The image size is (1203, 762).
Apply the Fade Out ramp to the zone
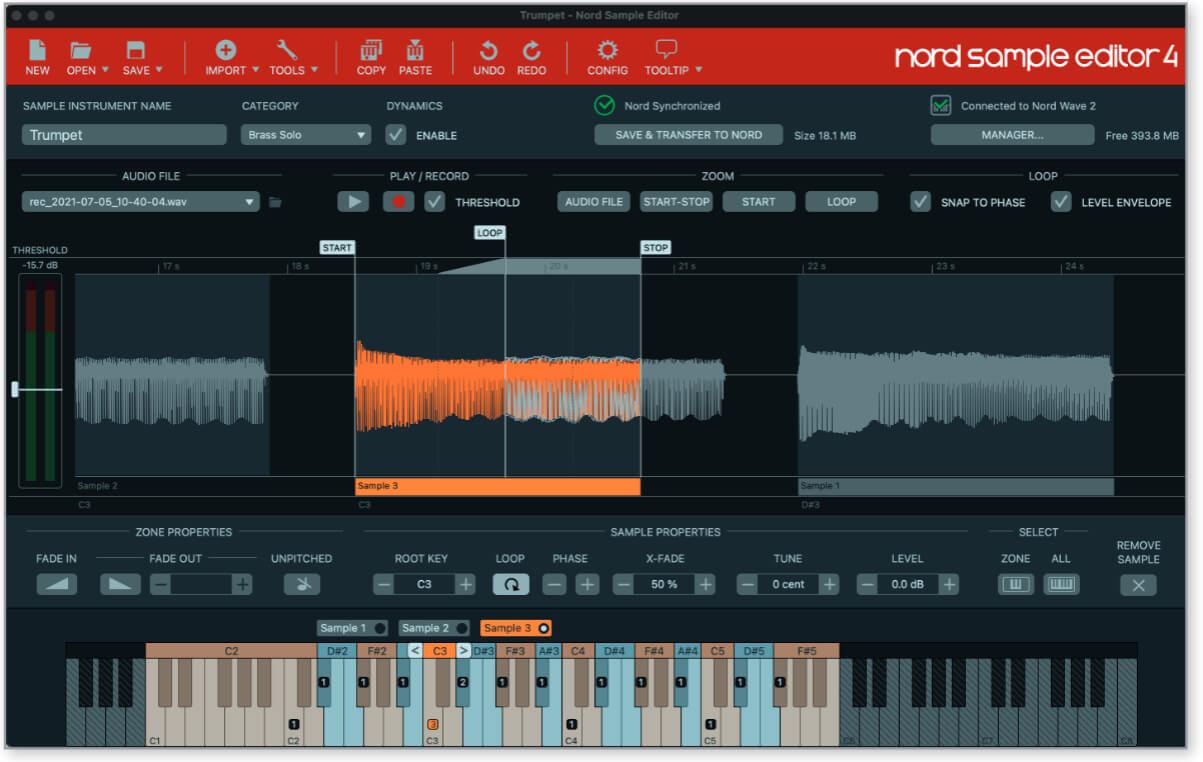[x=120, y=585]
